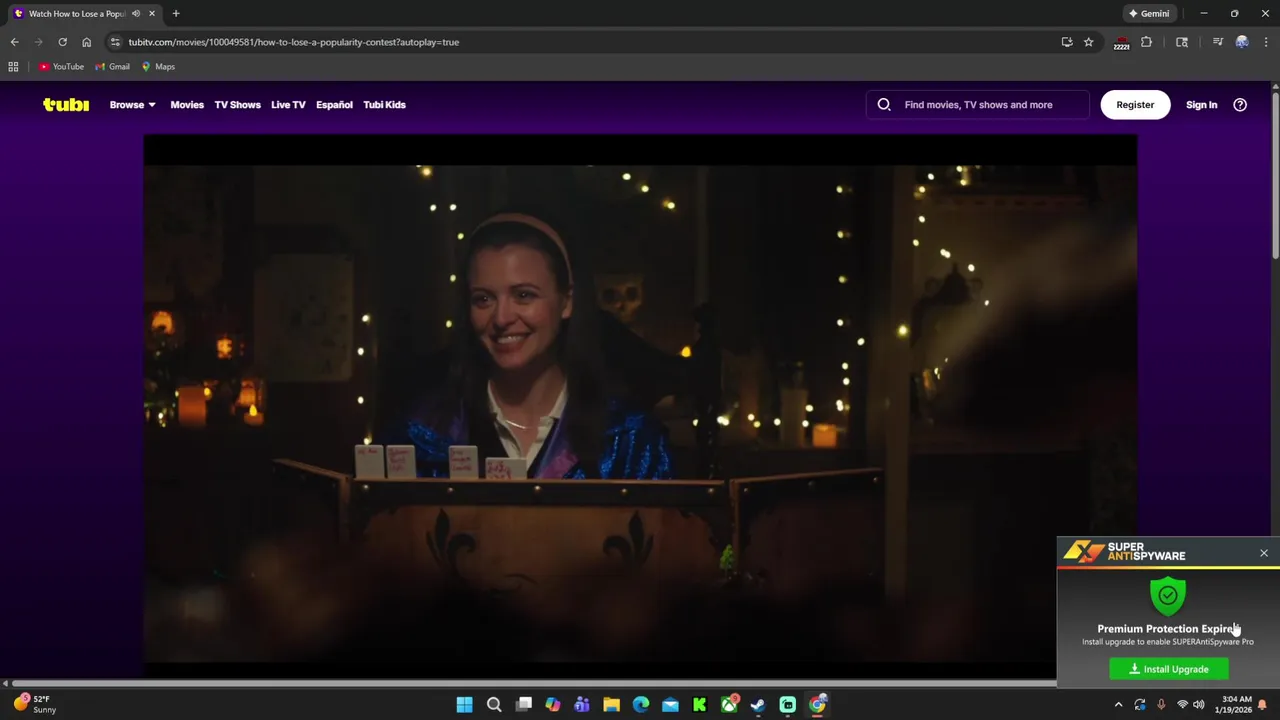
Task: Open the Tubi help question mark icon
Action: 1240,104
